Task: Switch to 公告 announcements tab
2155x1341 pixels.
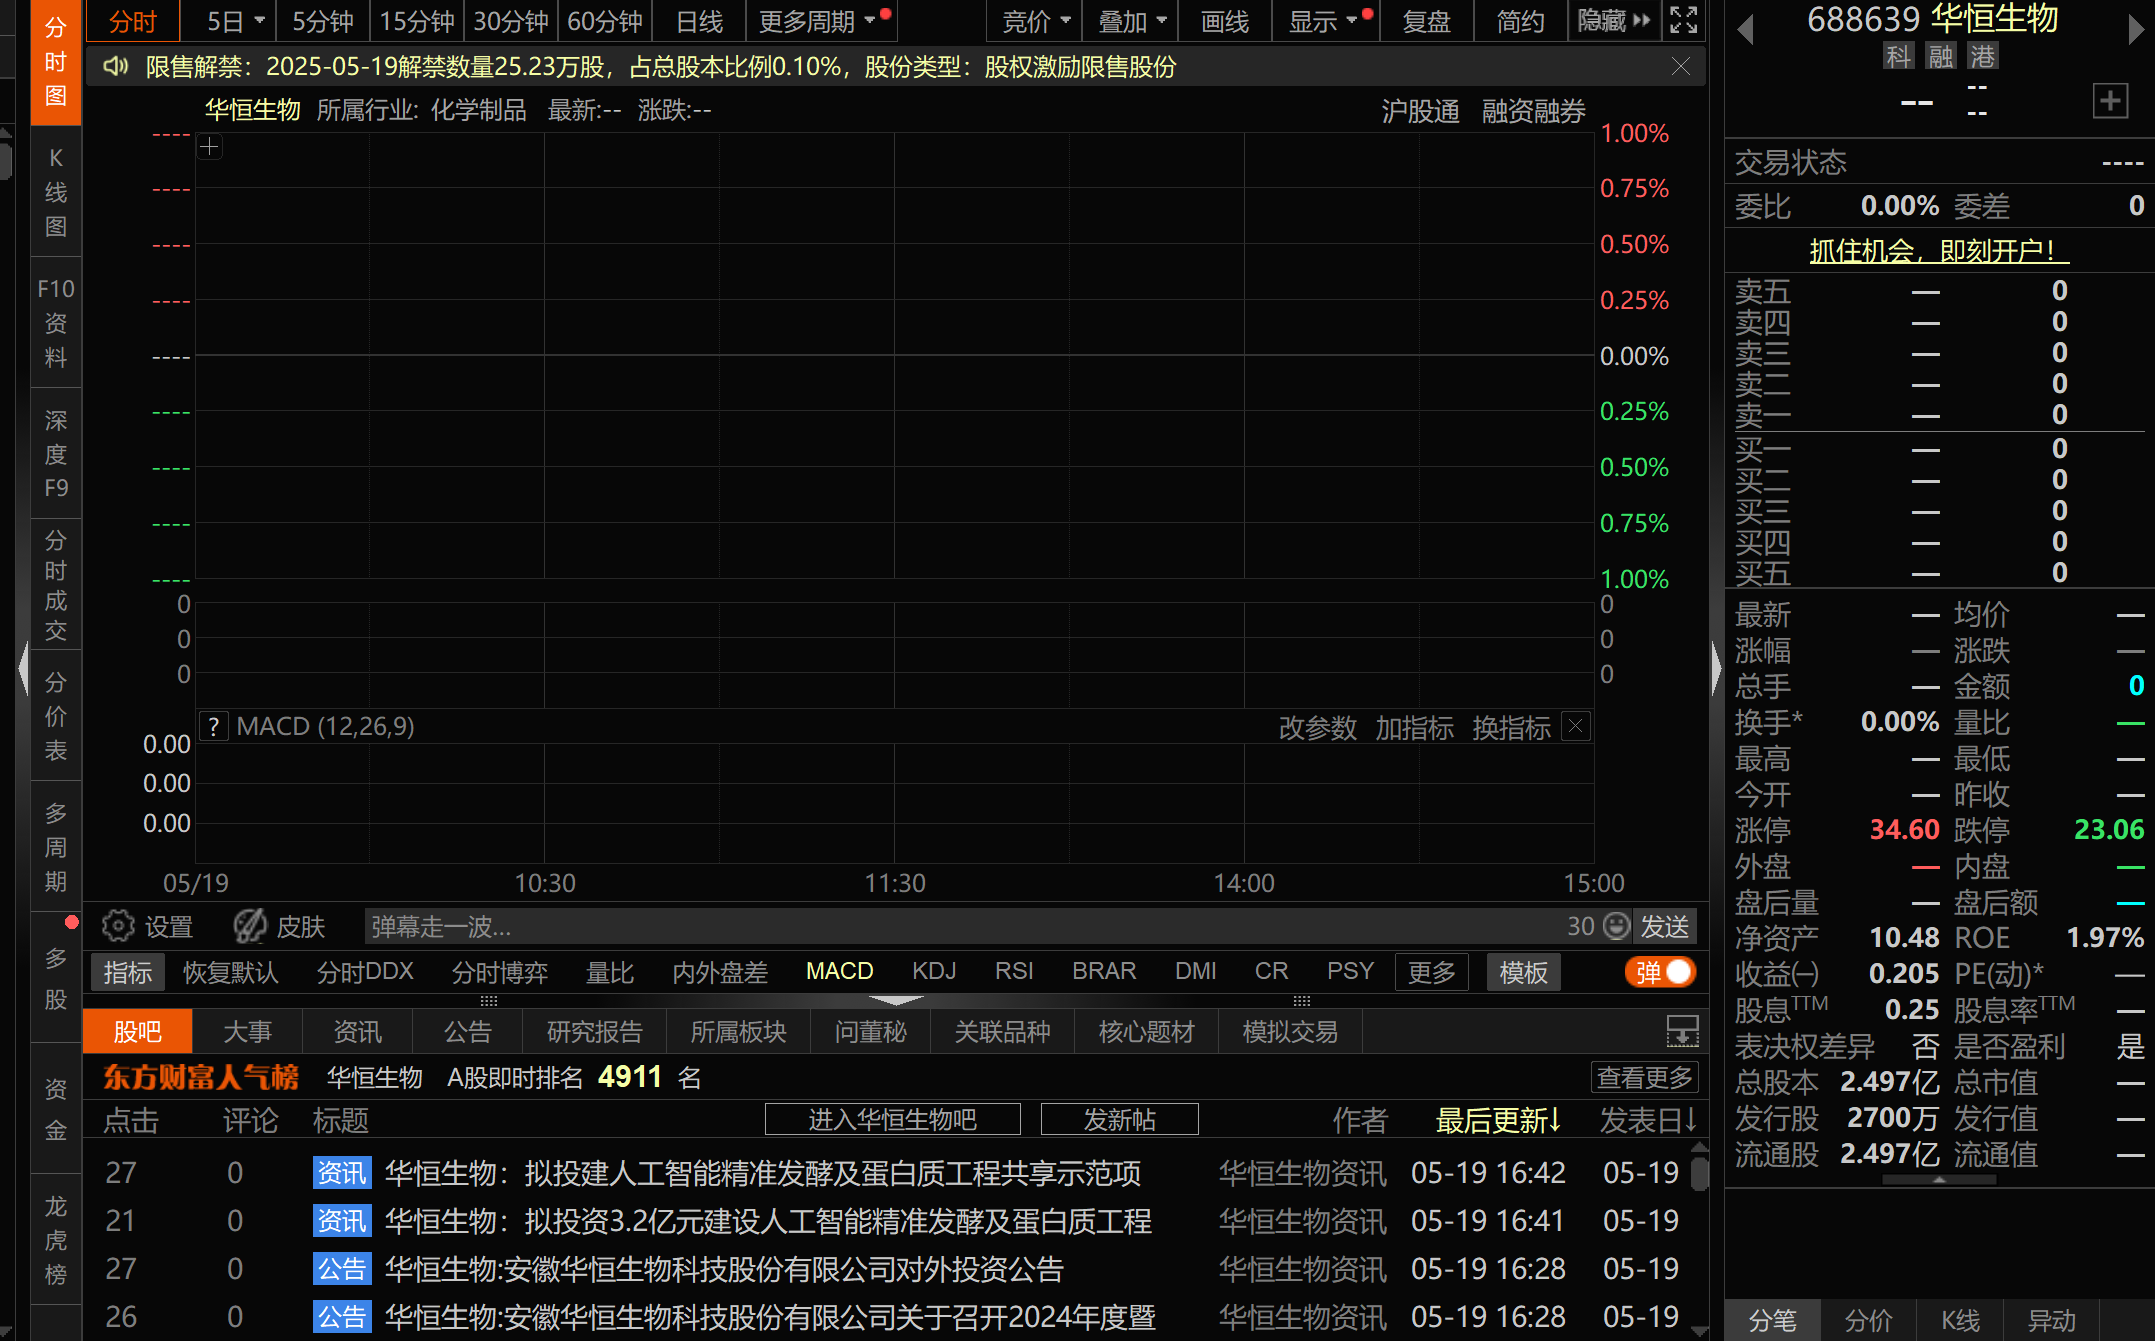Action: click(467, 1031)
